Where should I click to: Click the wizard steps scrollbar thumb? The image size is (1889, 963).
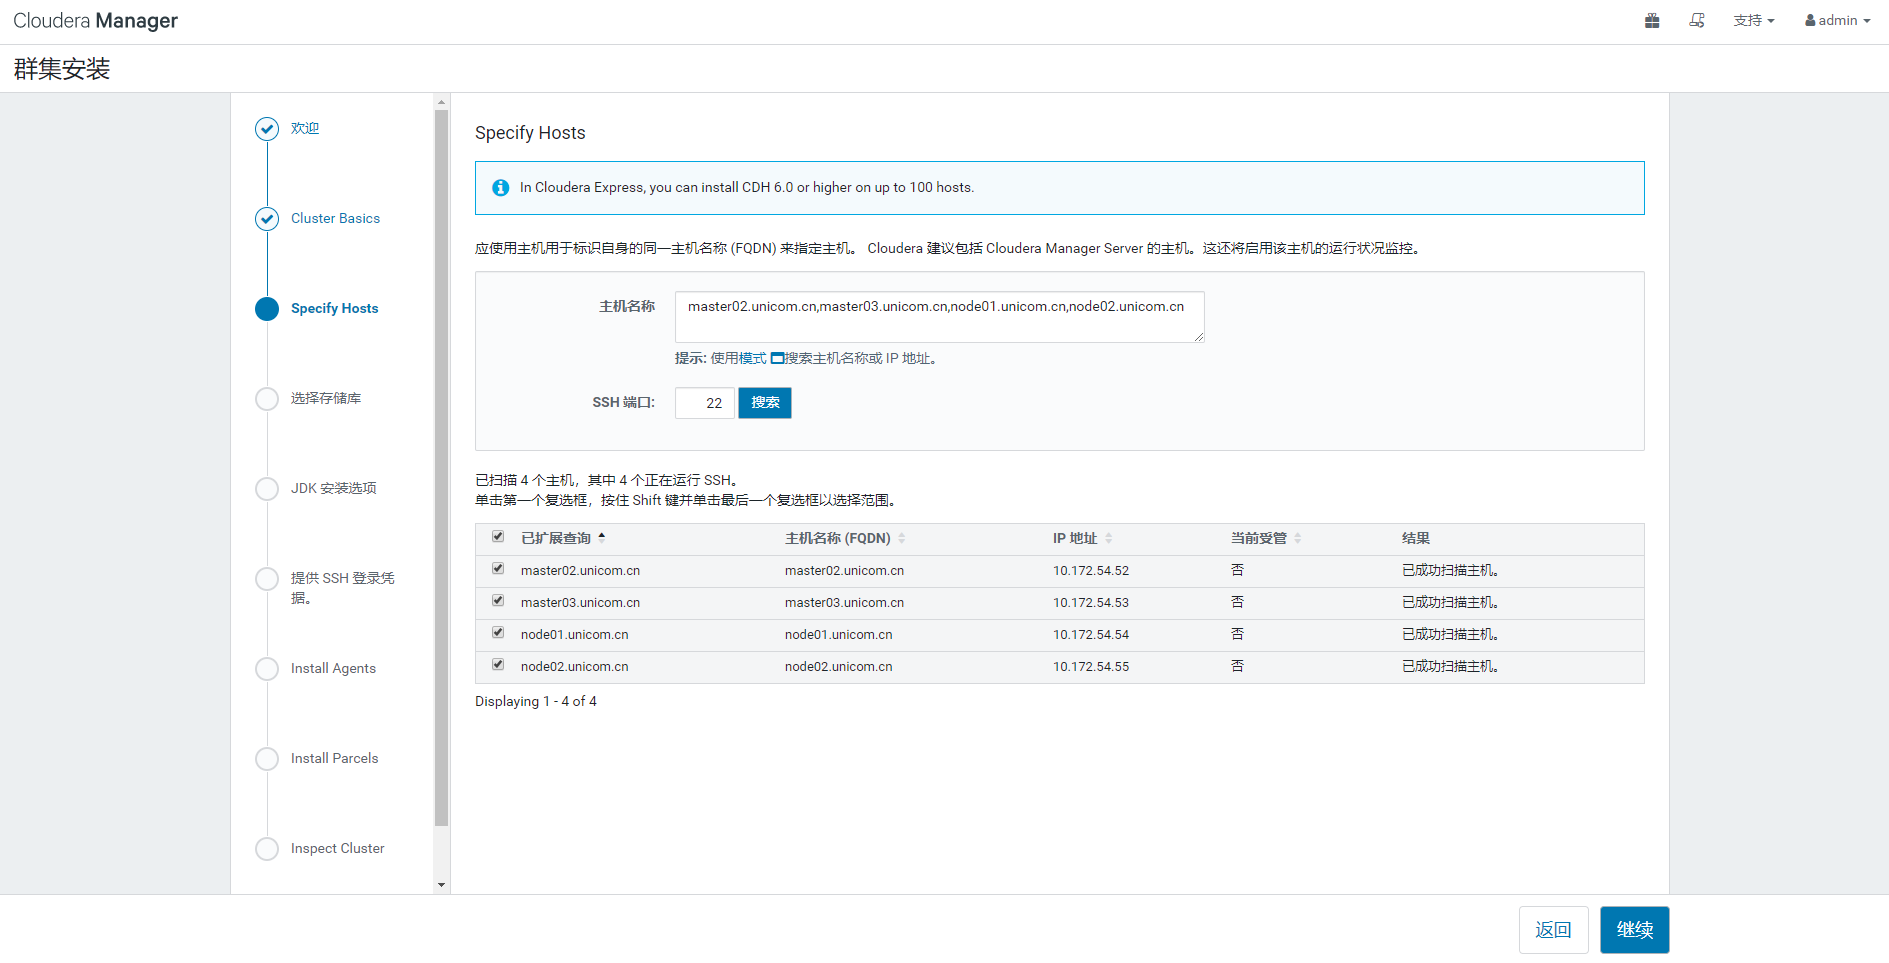[x=441, y=468]
